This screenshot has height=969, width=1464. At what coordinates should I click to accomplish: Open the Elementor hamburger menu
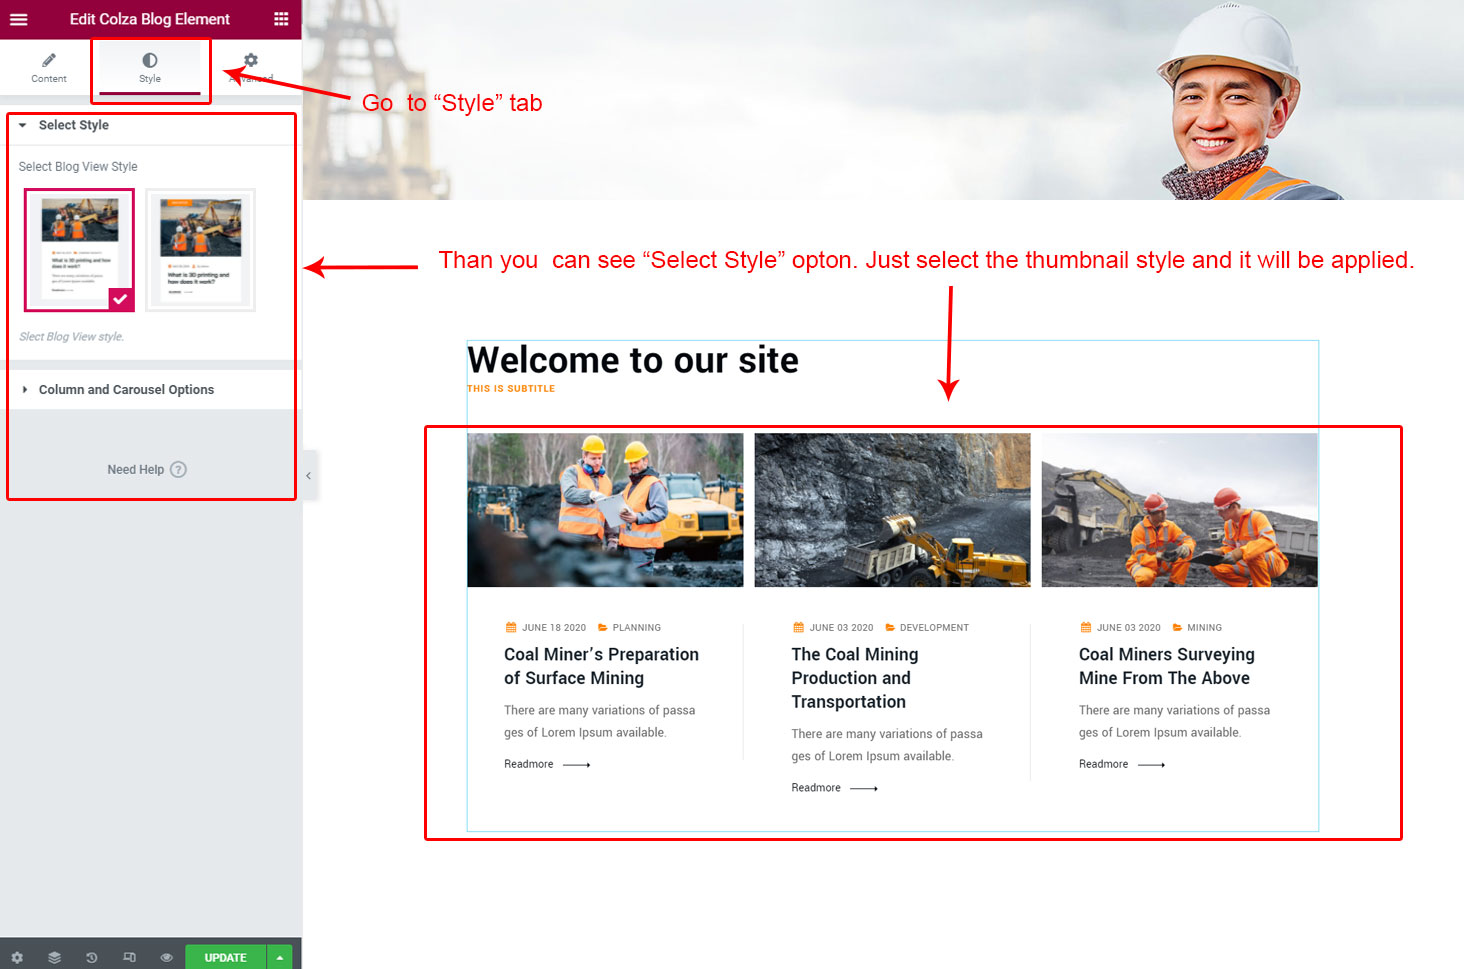click(19, 19)
